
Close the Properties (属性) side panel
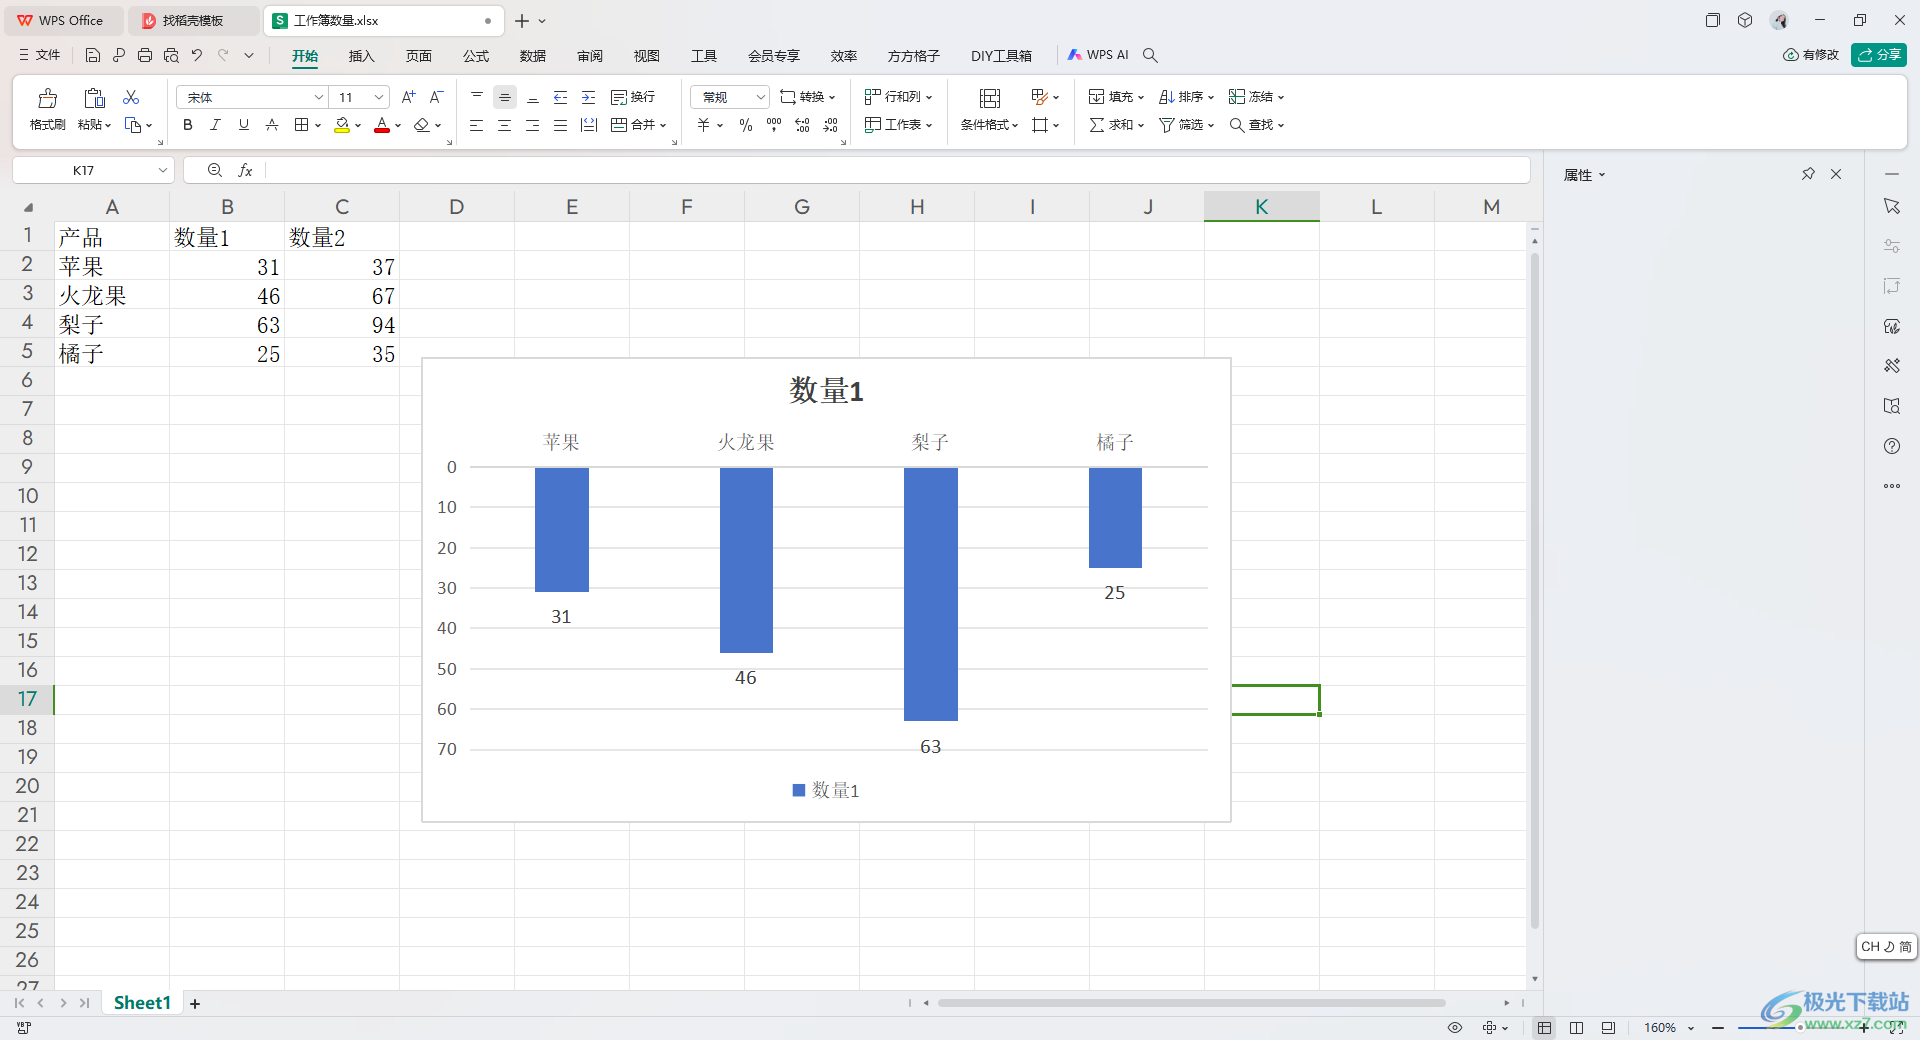point(1836,174)
